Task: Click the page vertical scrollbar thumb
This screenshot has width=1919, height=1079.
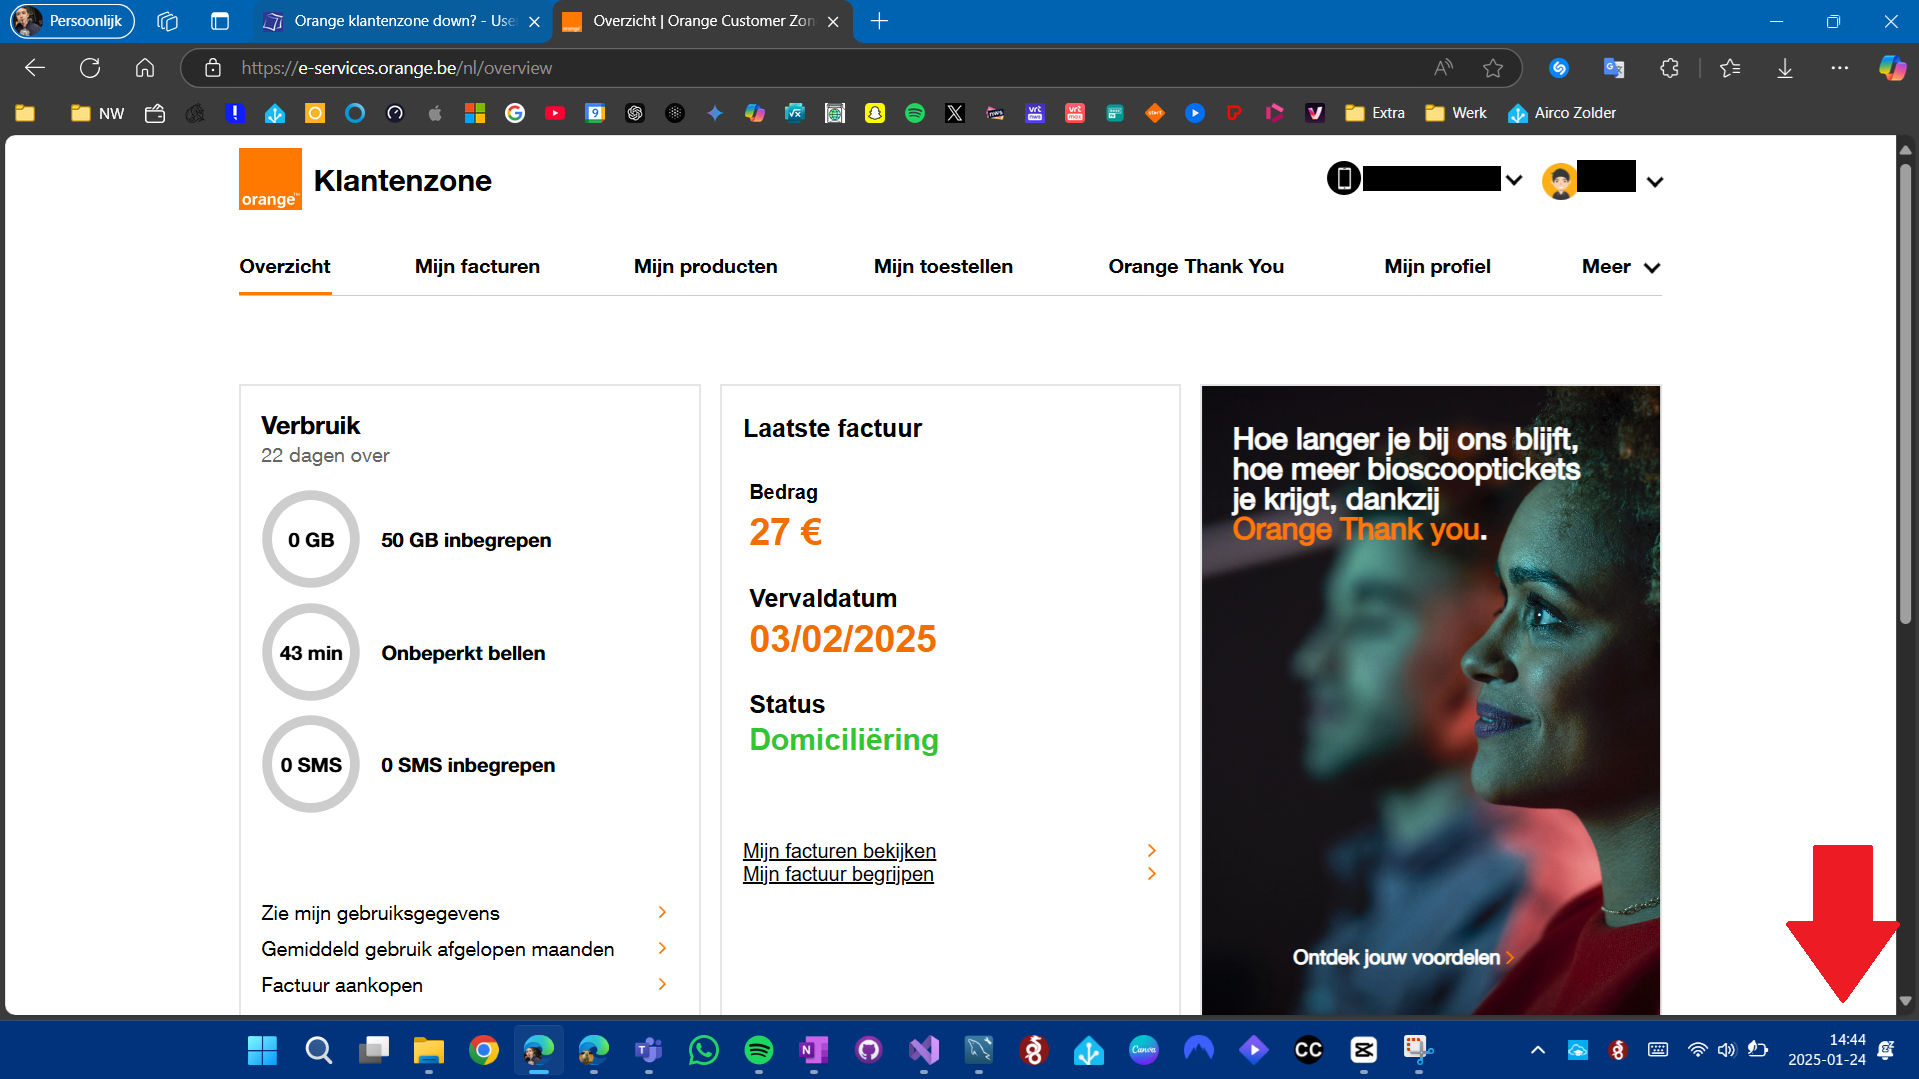Action: click(x=1905, y=390)
